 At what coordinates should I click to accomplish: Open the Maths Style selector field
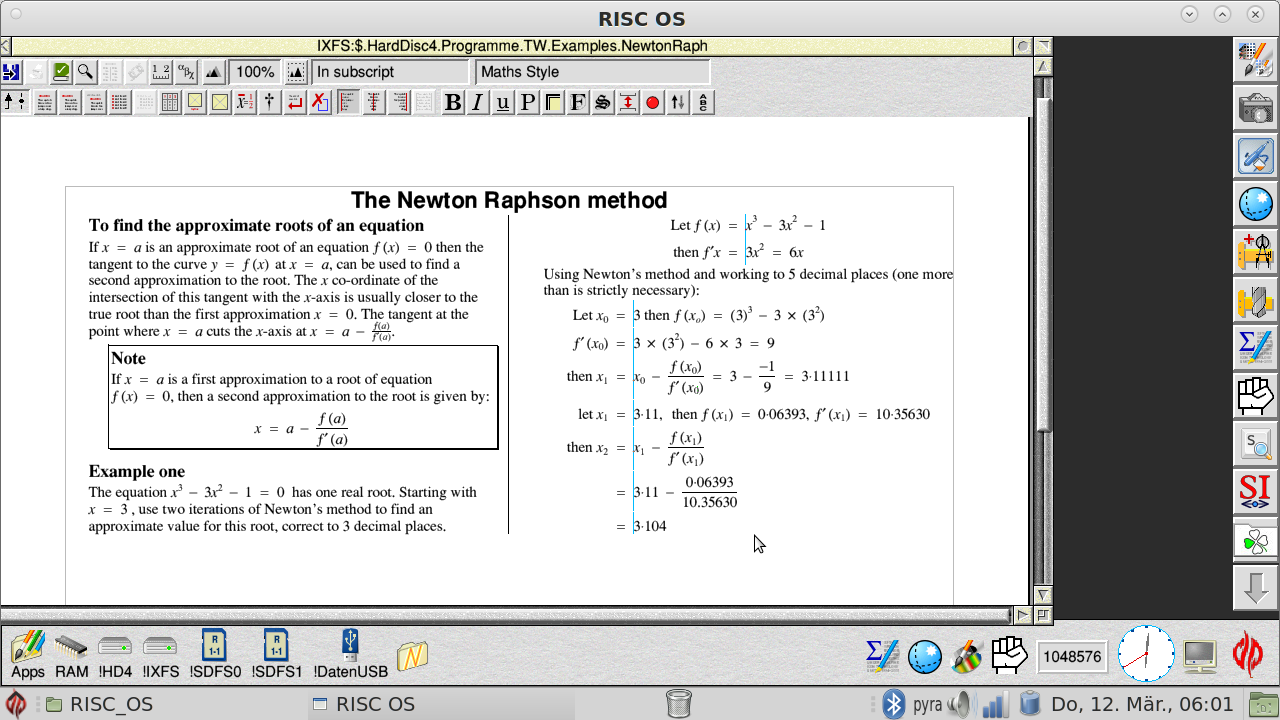point(592,72)
